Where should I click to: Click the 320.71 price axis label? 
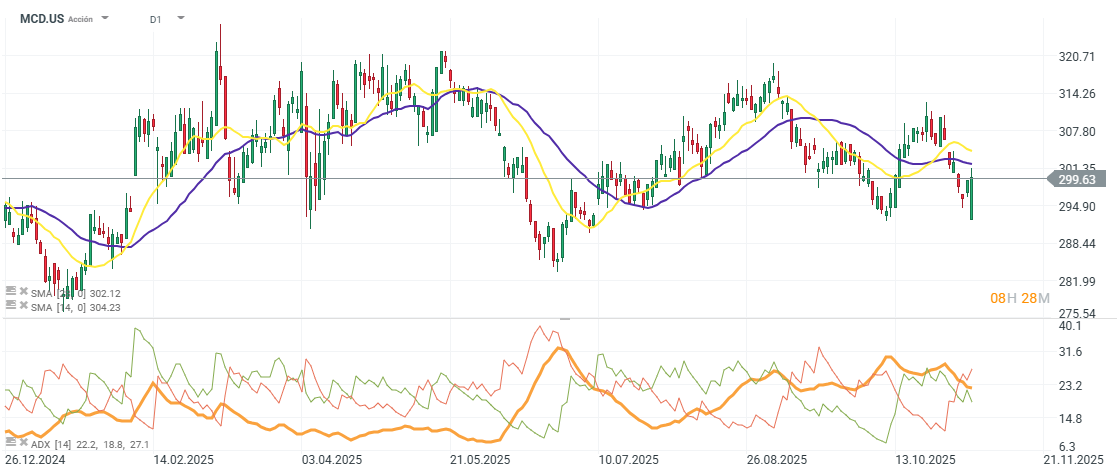coord(1075,56)
